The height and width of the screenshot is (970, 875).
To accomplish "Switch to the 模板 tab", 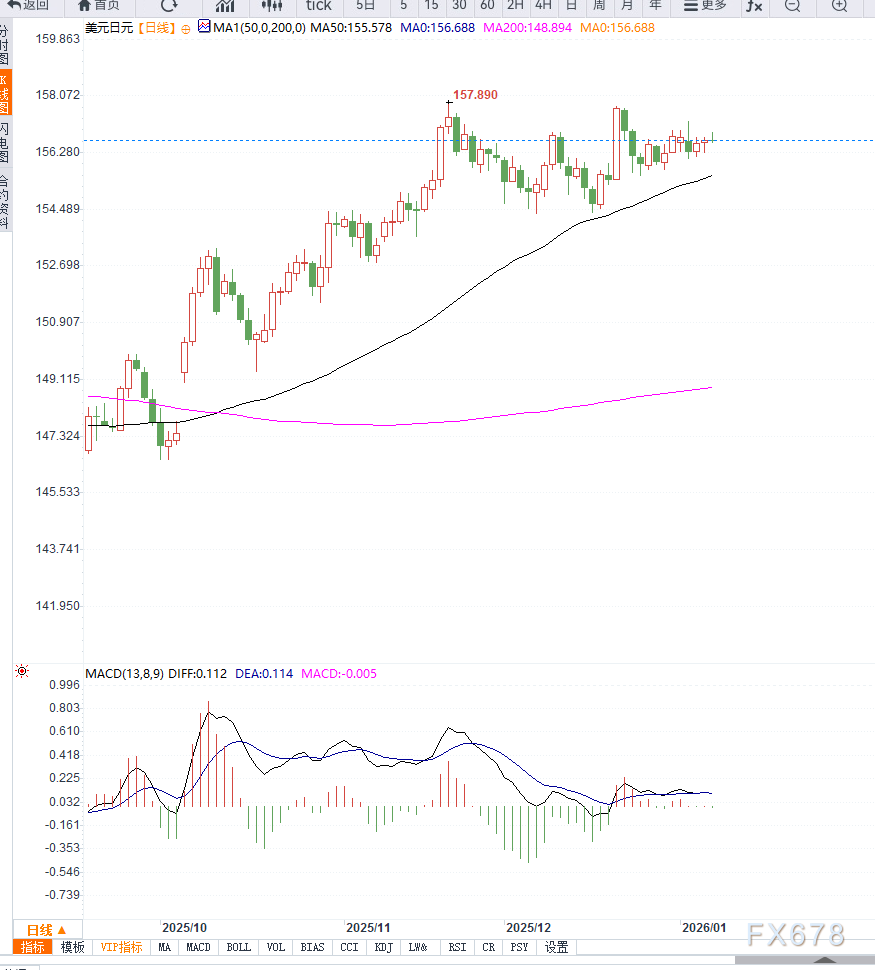I will pos(73,947).
